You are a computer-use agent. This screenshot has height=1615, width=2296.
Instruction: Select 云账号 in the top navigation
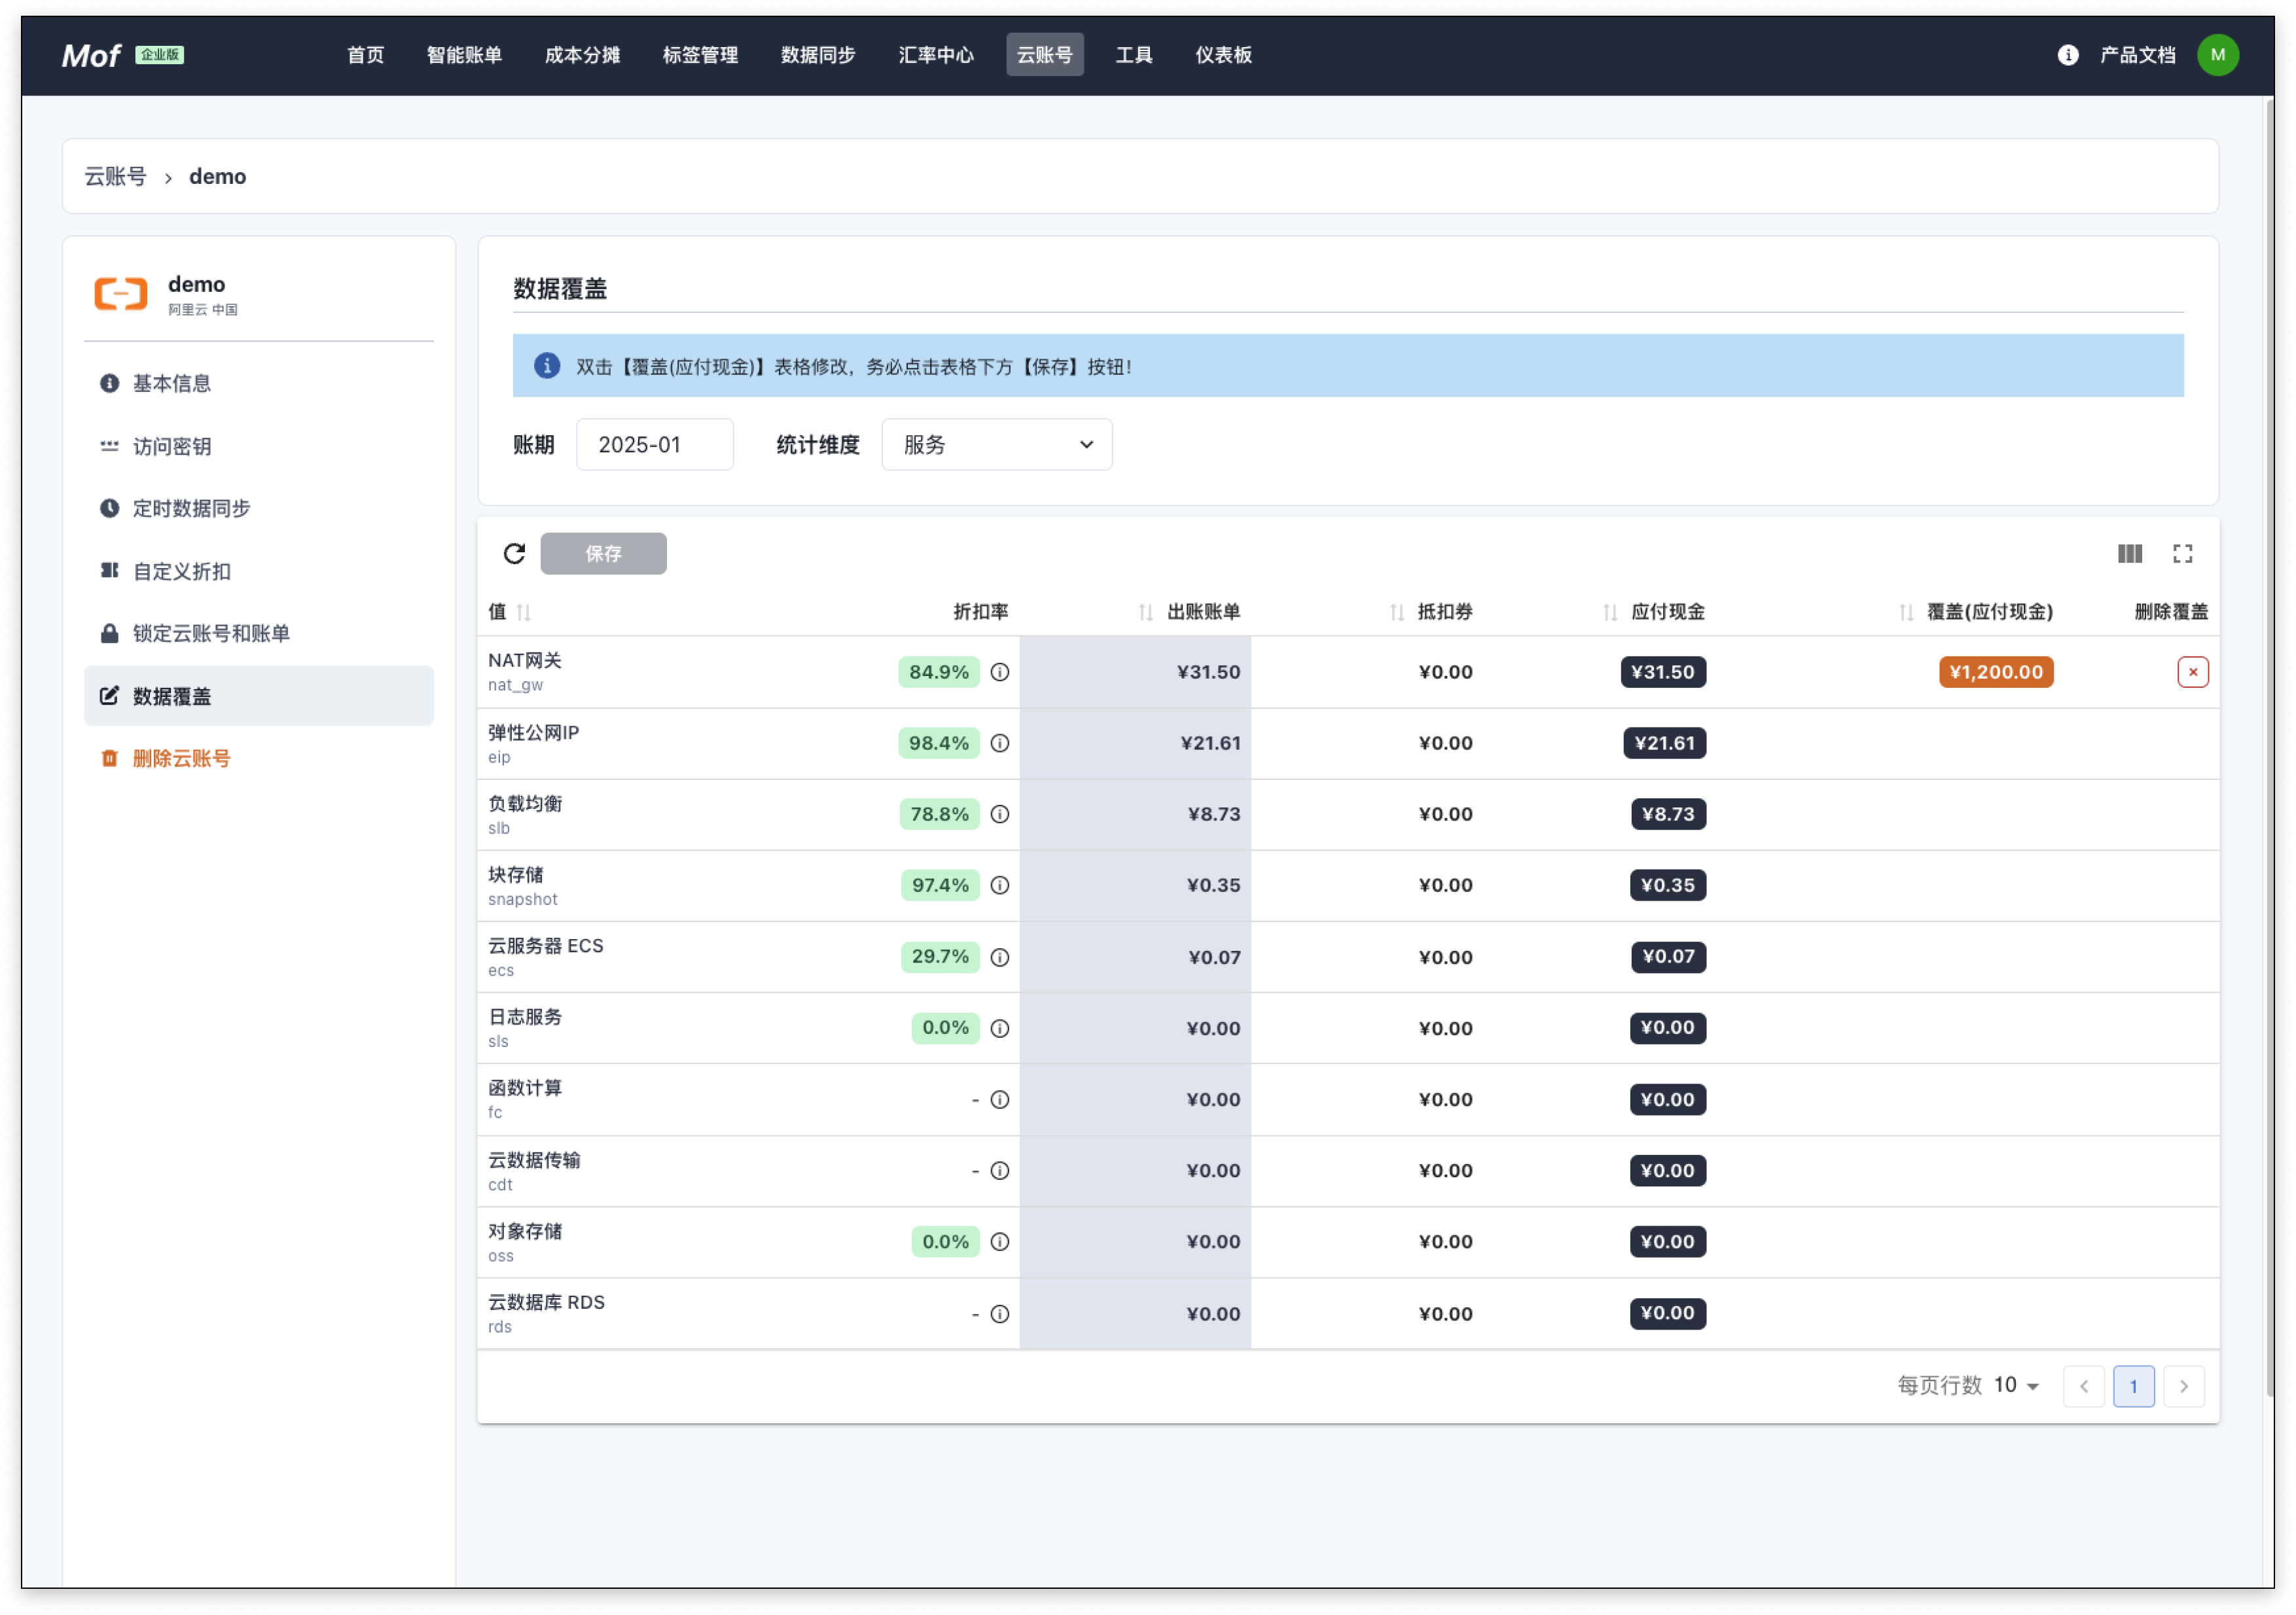point(1045,55)
